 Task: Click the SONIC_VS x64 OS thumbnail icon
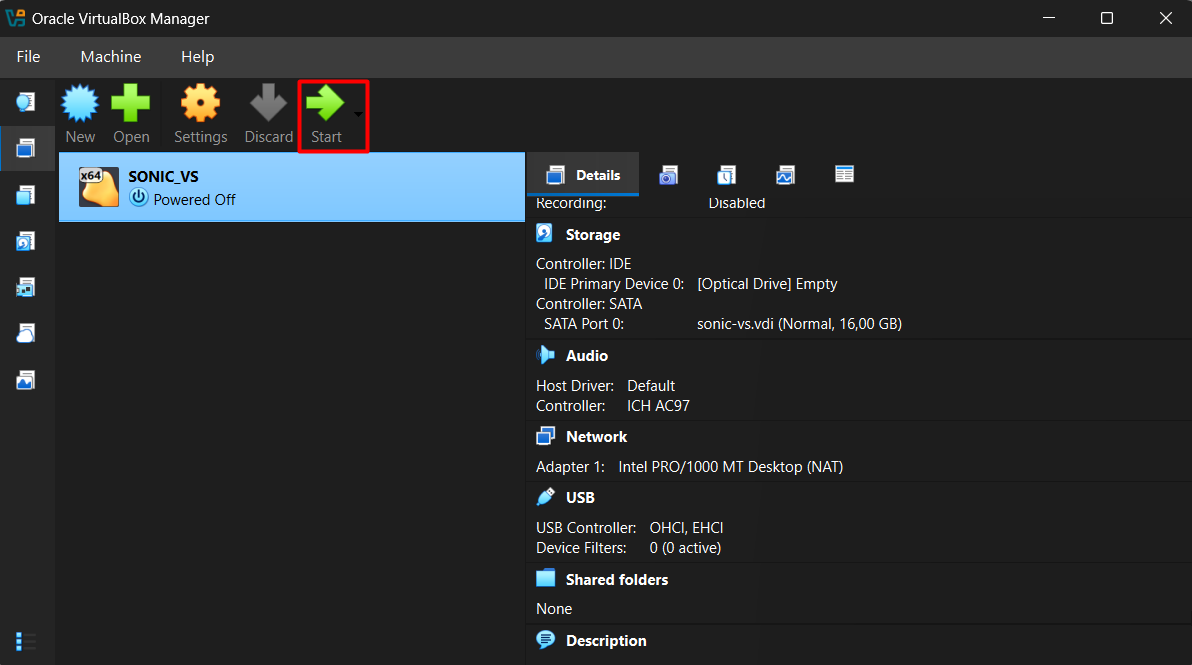99,187
